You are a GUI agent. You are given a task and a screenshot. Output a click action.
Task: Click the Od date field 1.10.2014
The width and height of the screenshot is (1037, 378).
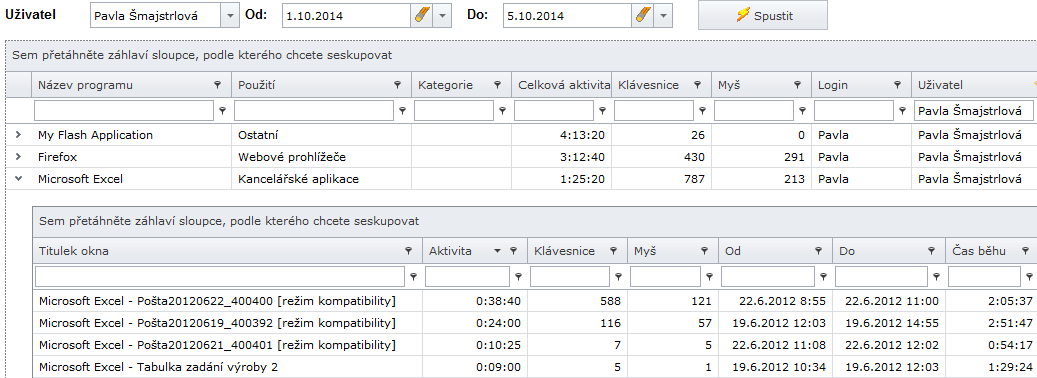tap(347, 15)
